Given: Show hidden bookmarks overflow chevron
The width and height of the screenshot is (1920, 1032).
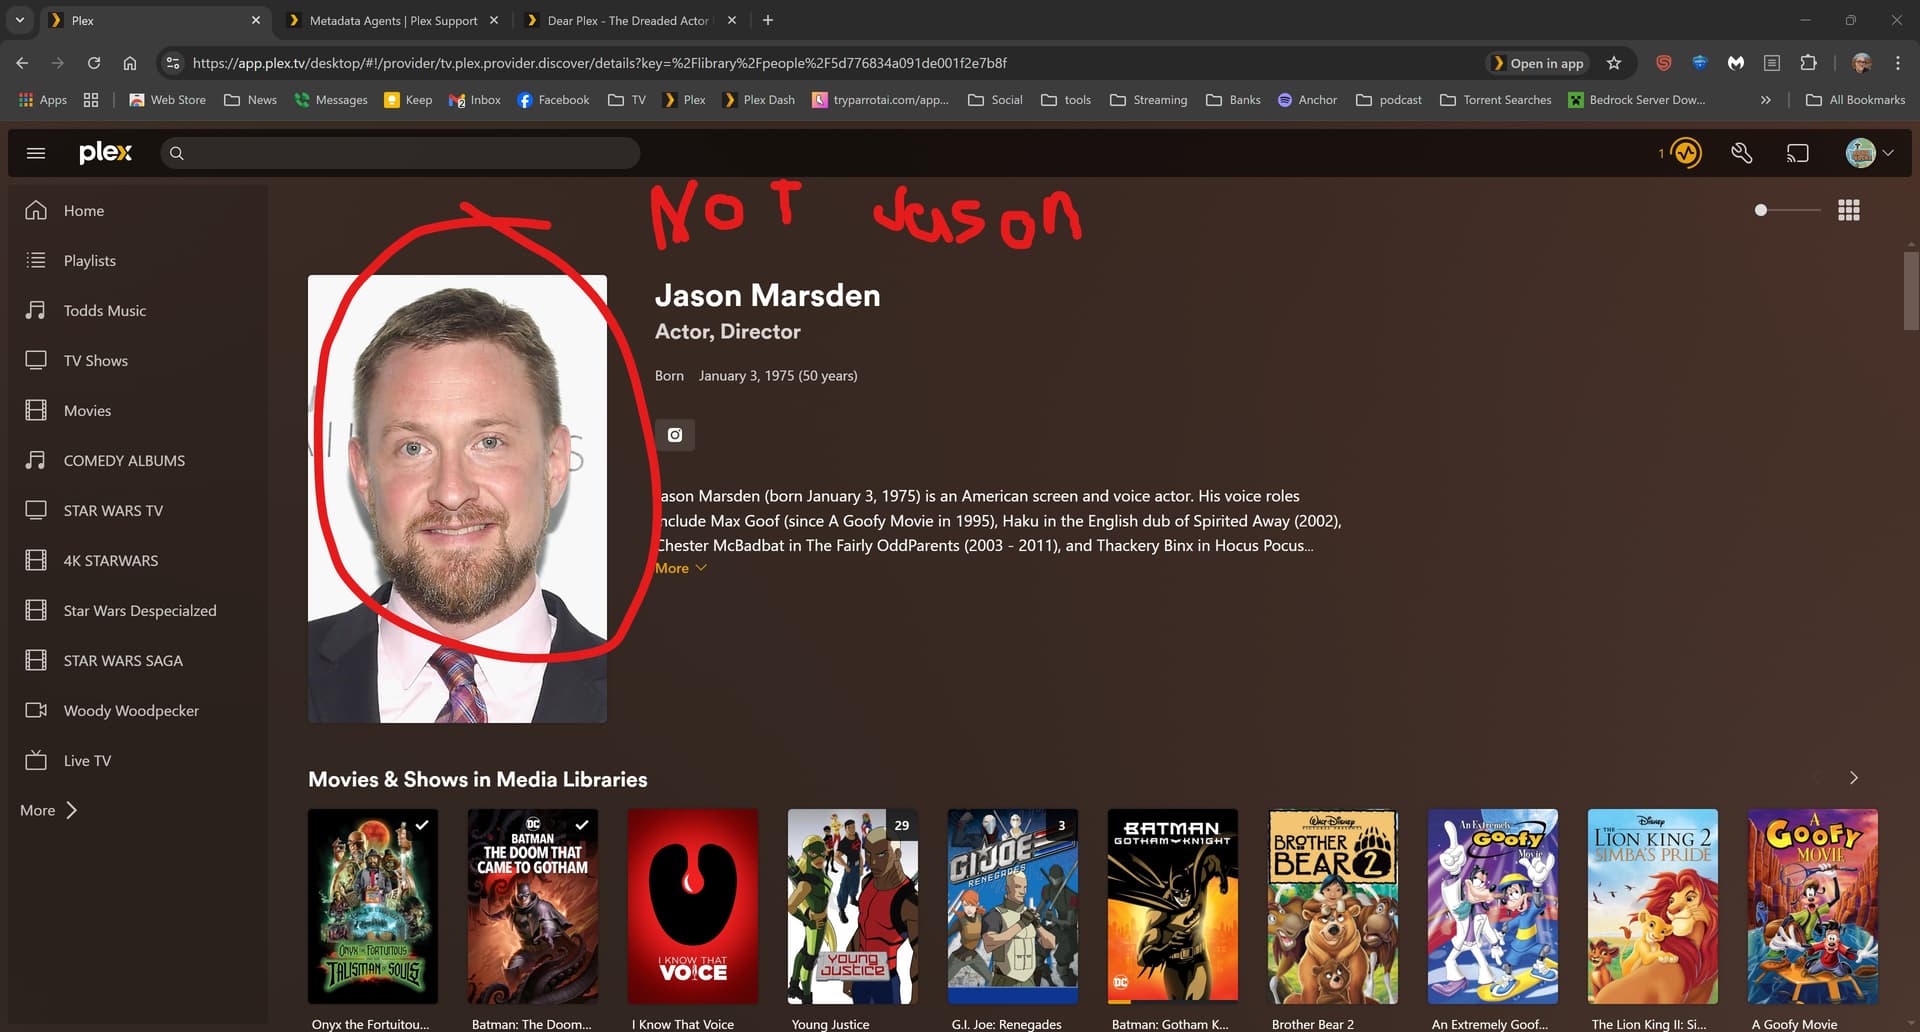Looking at the screenshot, I should 1766,100.
